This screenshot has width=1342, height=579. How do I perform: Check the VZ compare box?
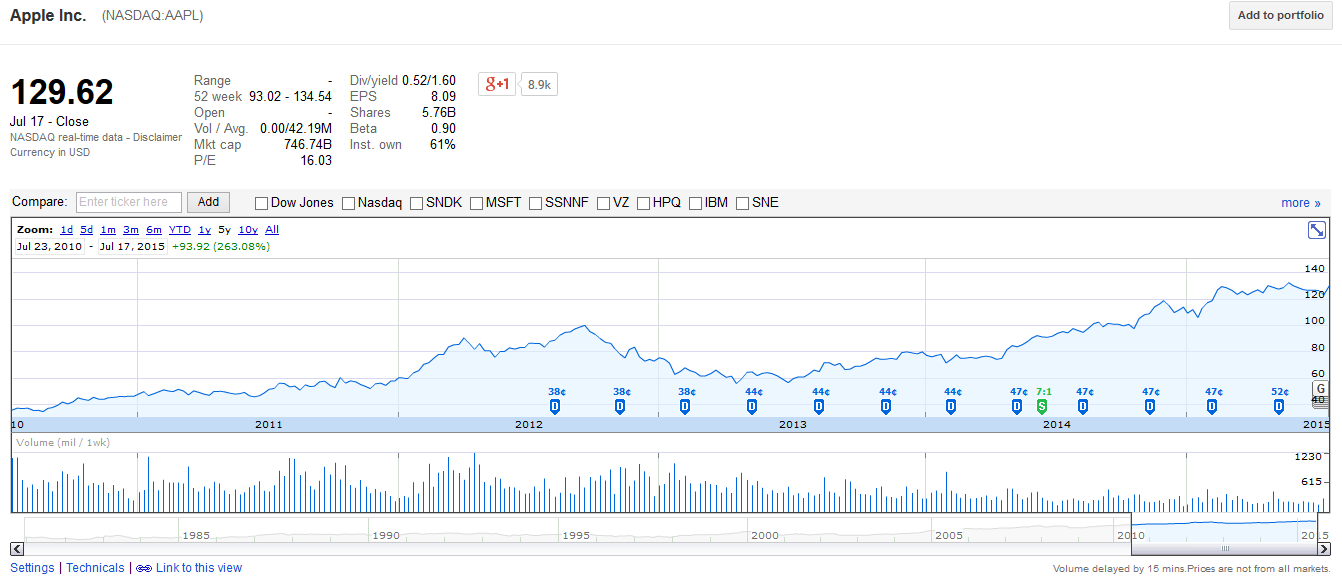(603, 203)
